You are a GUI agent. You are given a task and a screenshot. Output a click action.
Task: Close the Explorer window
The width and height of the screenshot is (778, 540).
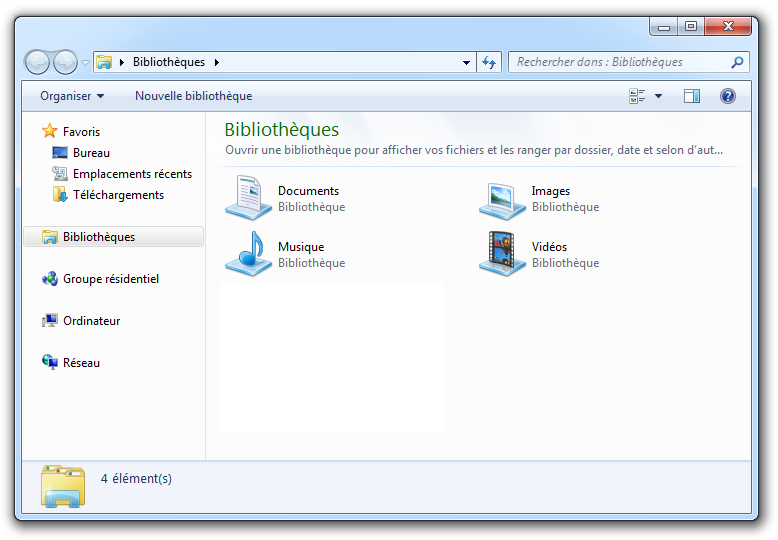coord(728,26)
